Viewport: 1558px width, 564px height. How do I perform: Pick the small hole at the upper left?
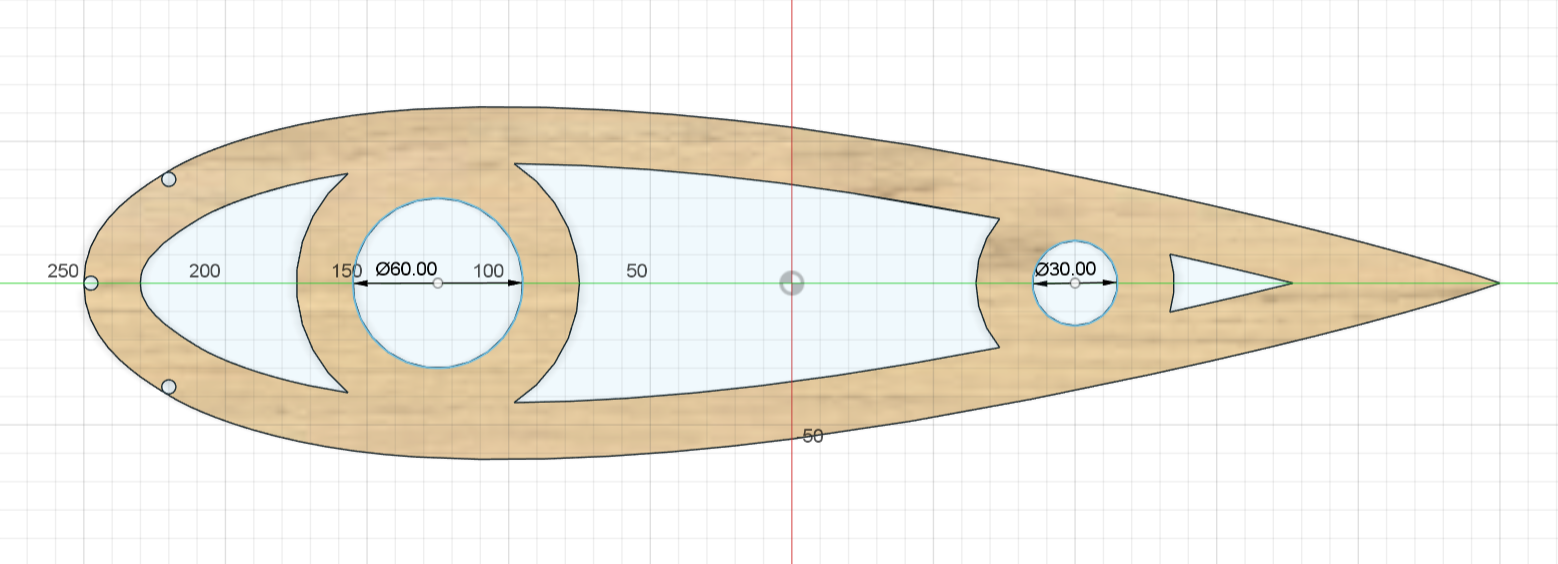(x=169, y=179)
